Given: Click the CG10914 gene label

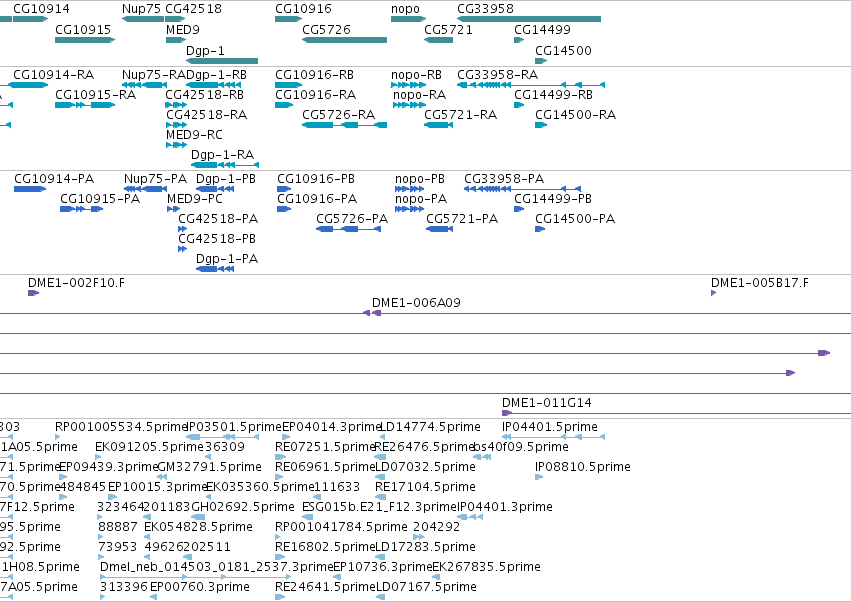Looking at the screenshot, I should (x=41, y=9).
